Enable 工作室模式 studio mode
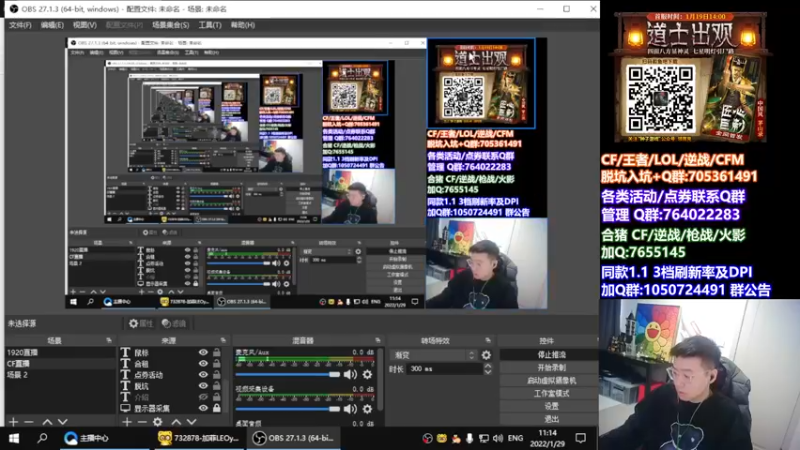800x450 pixels. [x=551, y=393]
